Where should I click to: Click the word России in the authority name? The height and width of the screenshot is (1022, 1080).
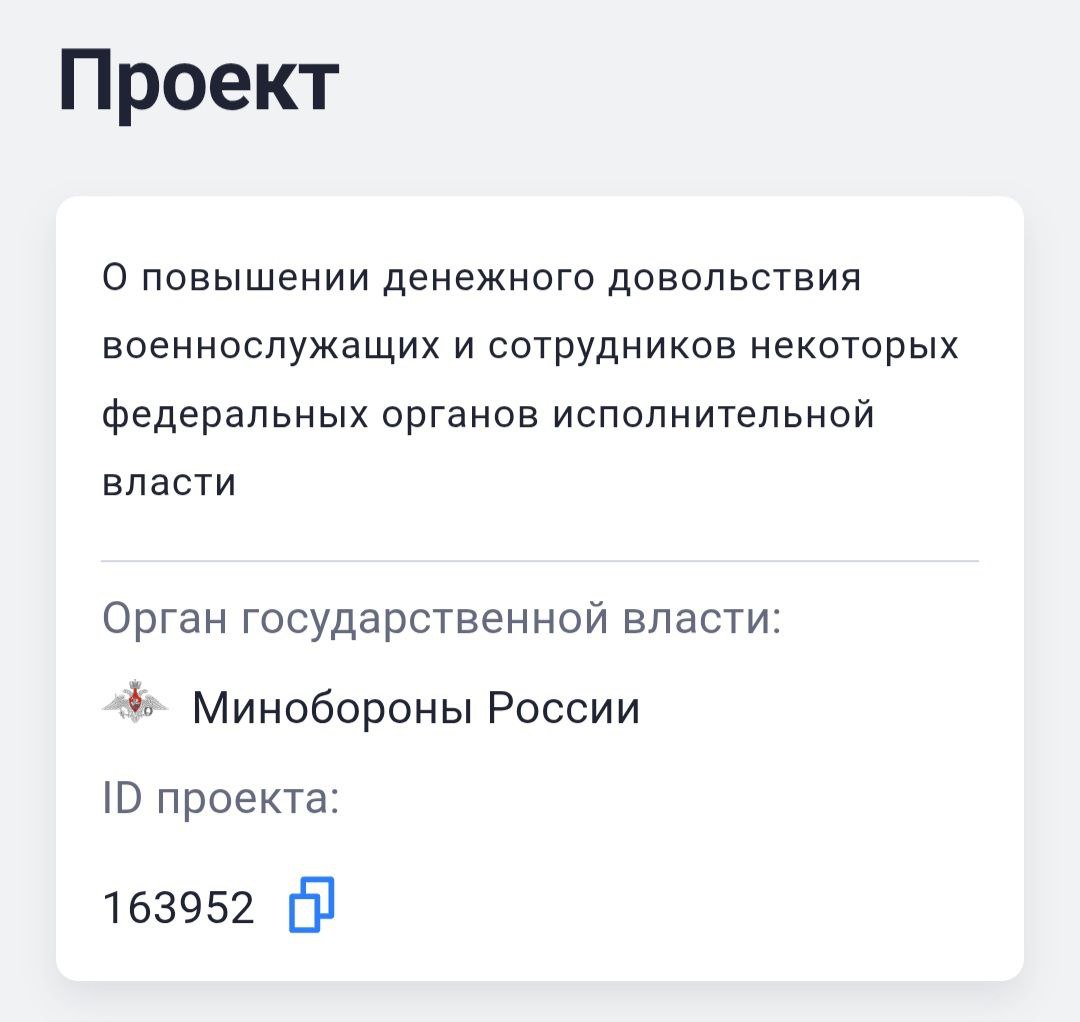tap(563, 709)
